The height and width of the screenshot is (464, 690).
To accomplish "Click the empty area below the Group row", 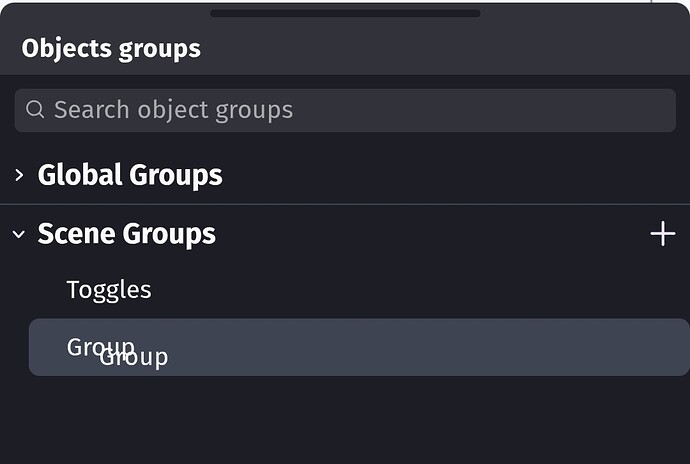I will (x=345, y=420).
